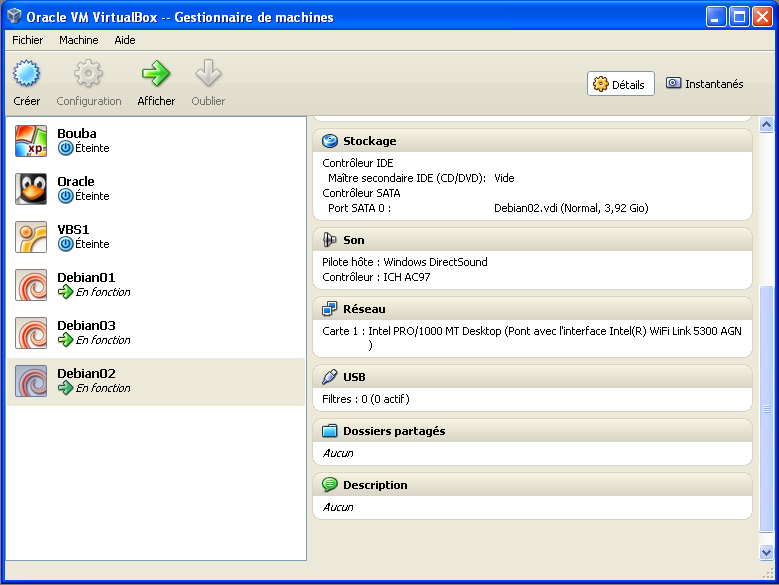779x585 pixels.
Task: Click the power icon under Oracle
Action: 65,196
